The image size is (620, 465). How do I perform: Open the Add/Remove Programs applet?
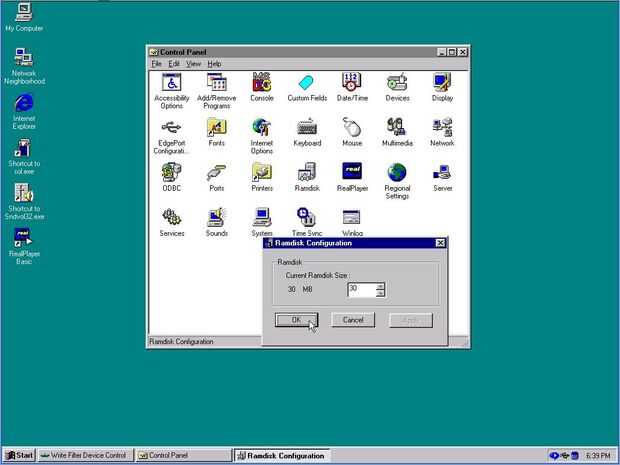point(217,91)
